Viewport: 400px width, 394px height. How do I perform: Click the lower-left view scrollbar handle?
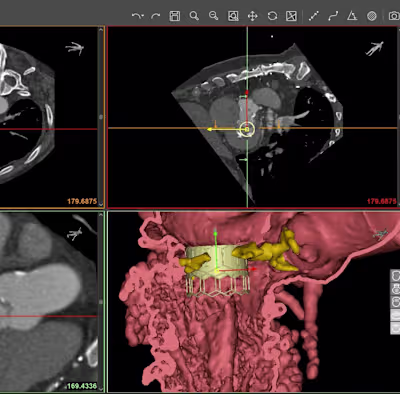click(x=101, y=302)
